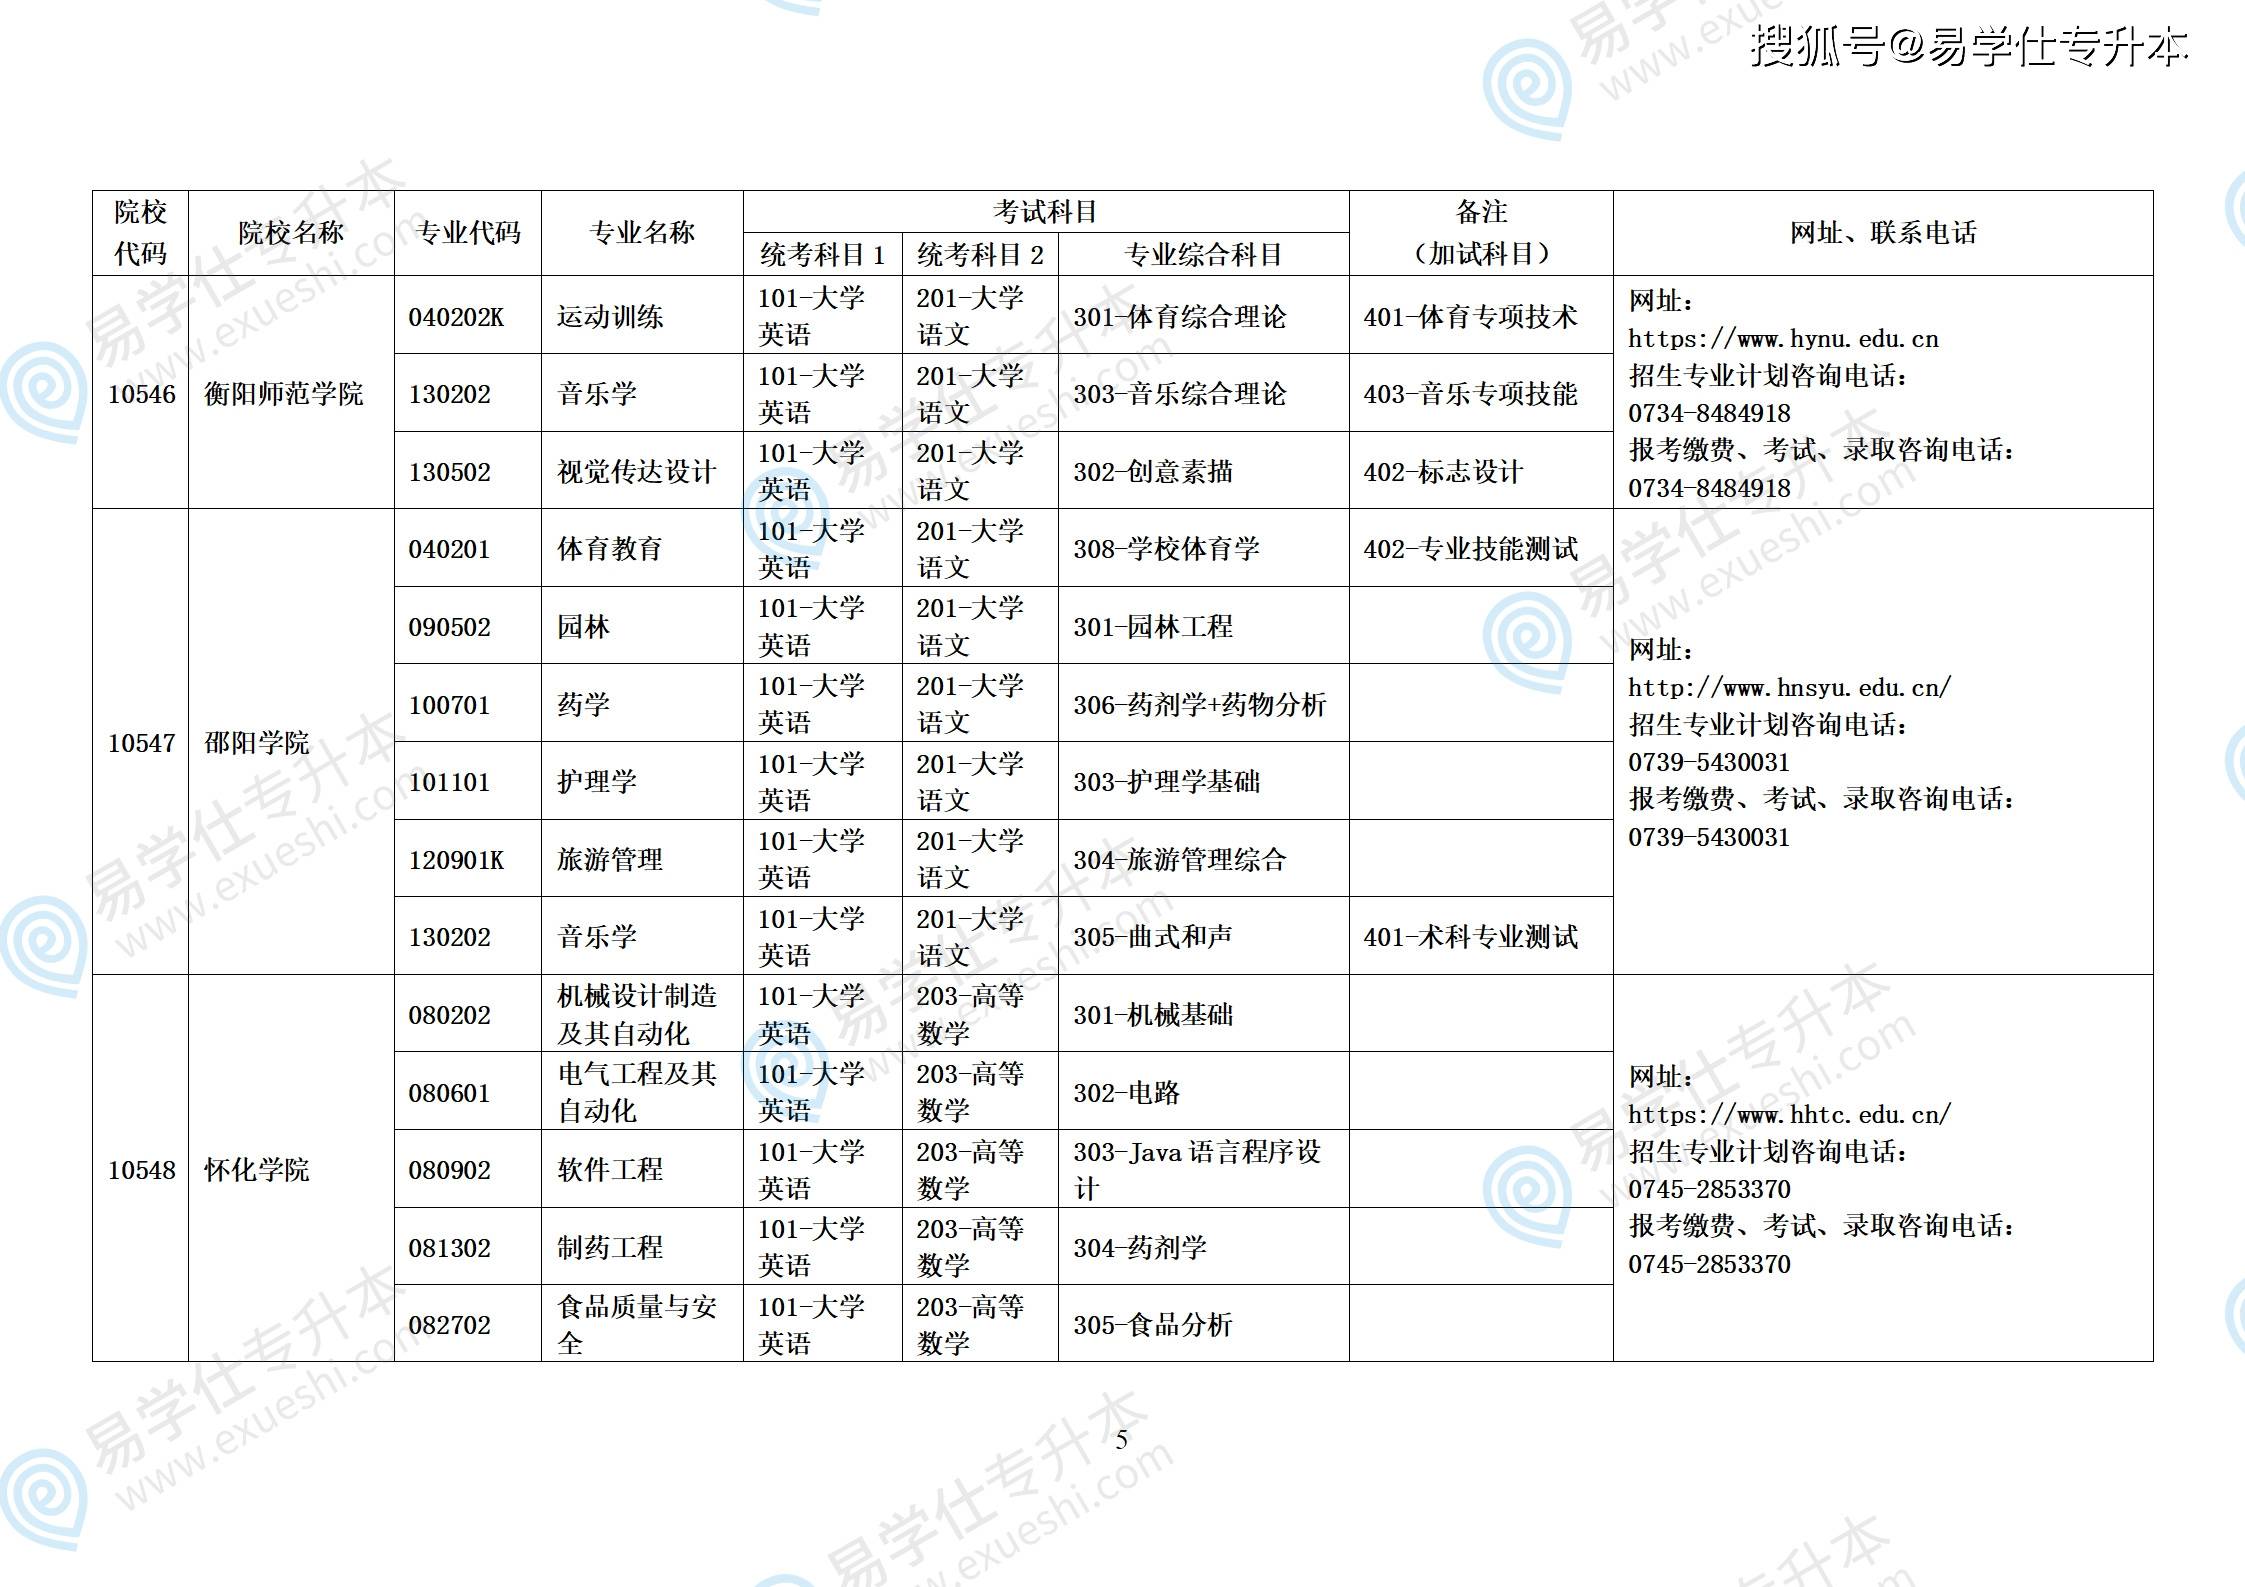Click major code 090502

pyautogui.click(x=450, y=627)
